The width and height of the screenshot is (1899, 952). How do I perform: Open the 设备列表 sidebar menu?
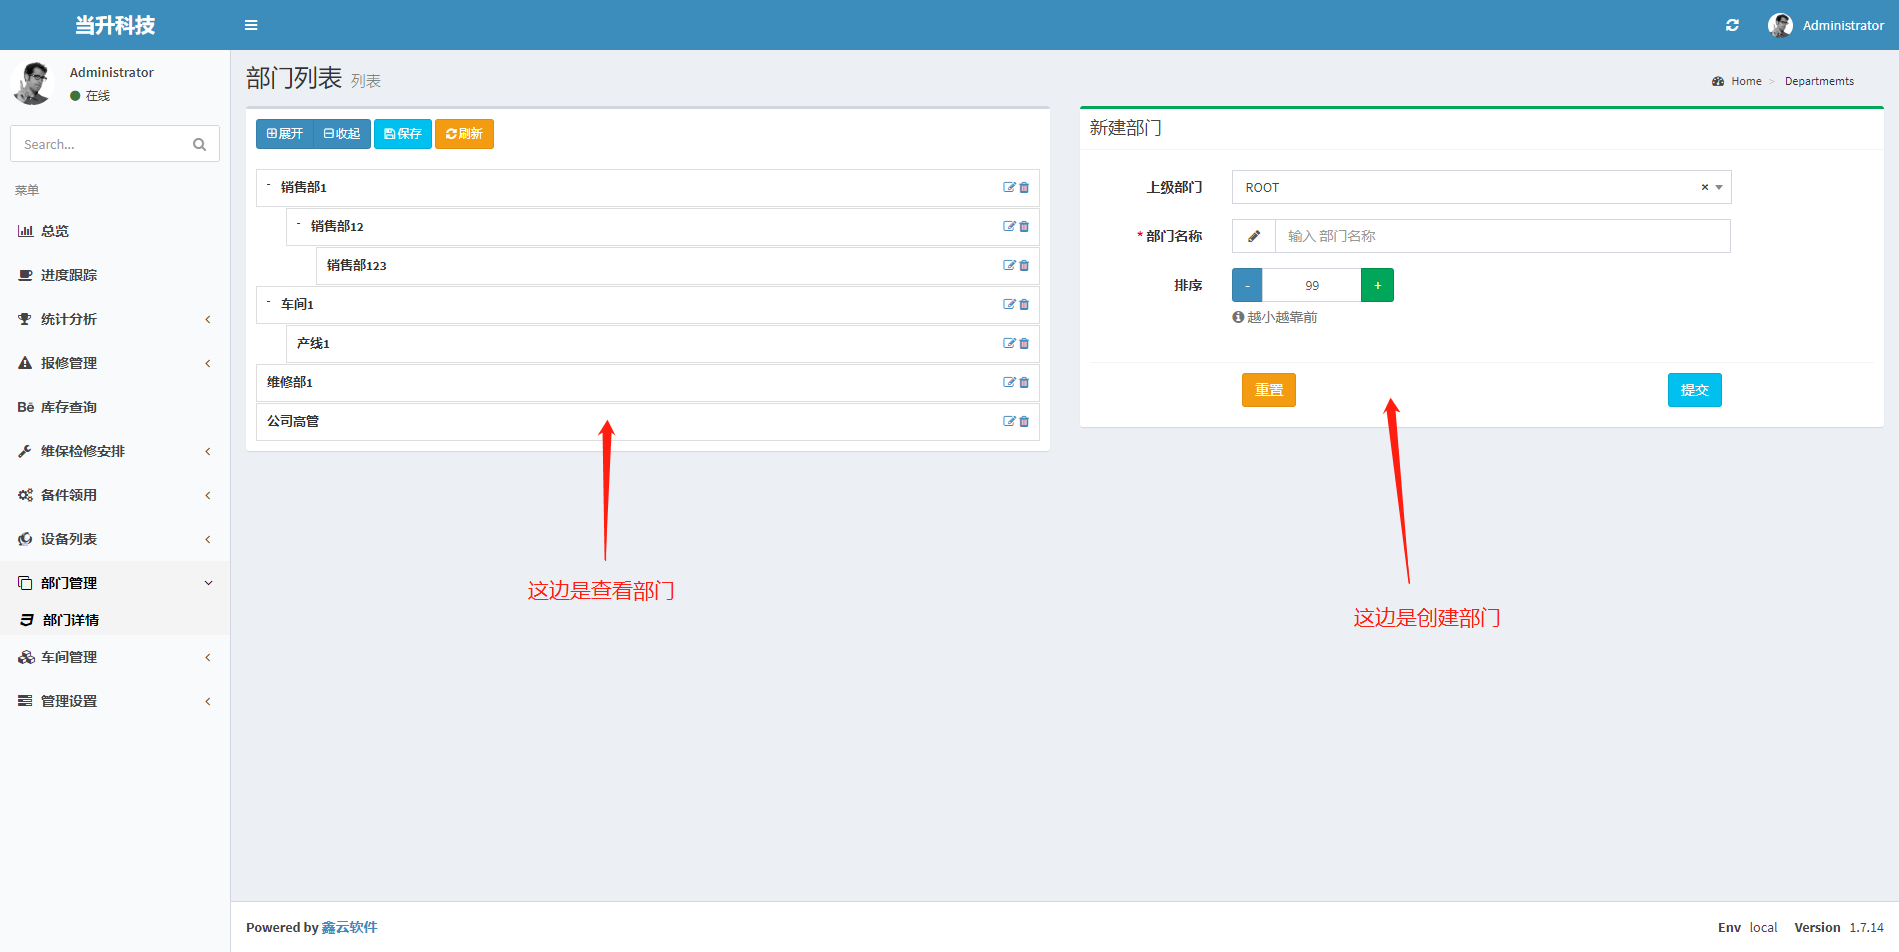coord(115,539)
